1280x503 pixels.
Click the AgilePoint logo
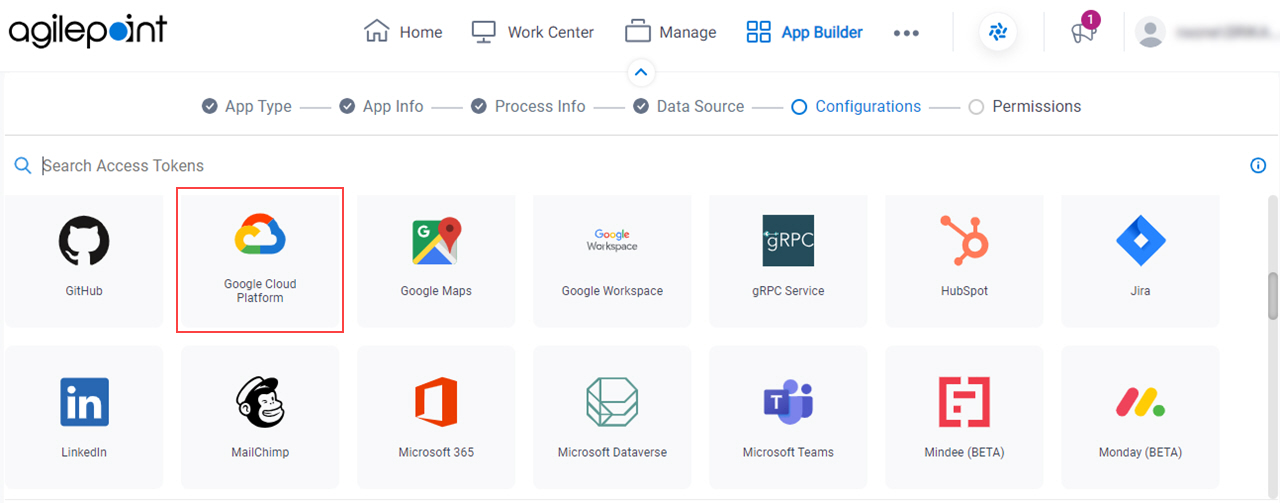(88, 31)
